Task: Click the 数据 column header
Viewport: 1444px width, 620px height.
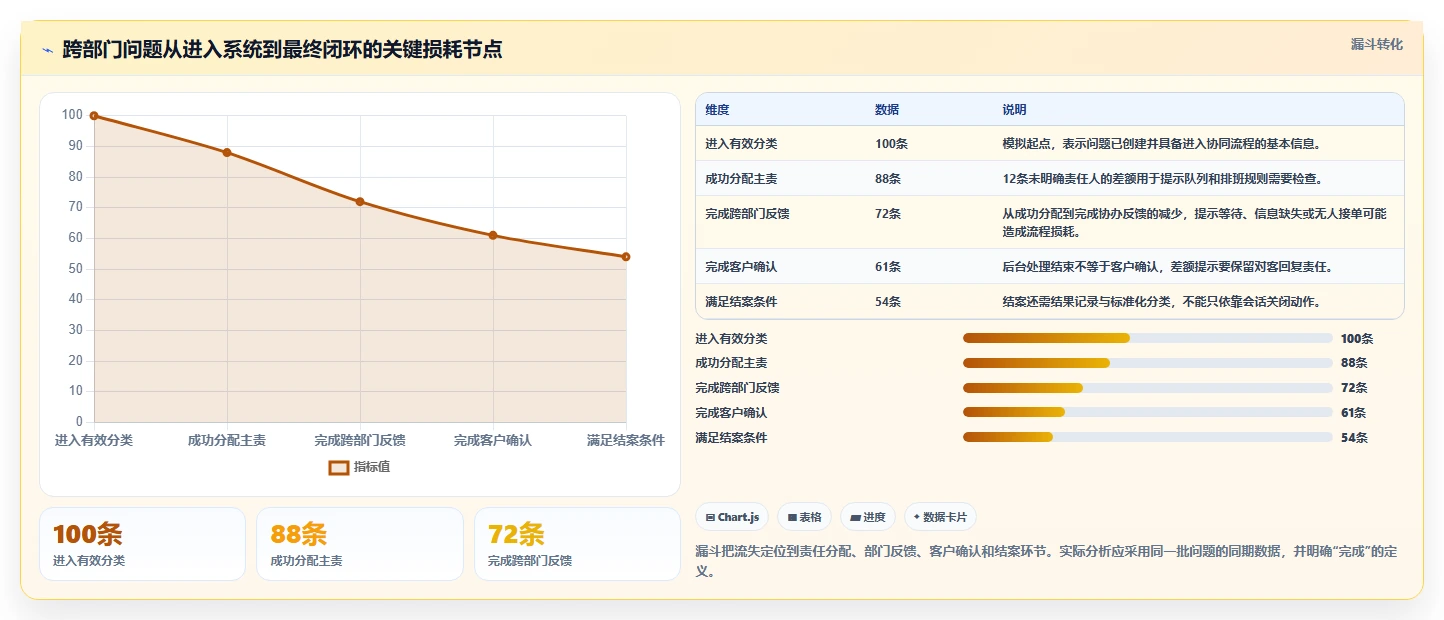Action: coord(887,110)
